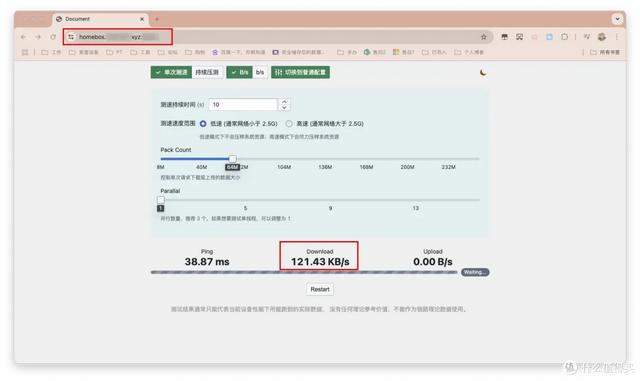The height and width of the screenshot is (381, 640).
Task: Click the Upload value 0.00 B/s
Action: pyautogui.click(x=433, y=262)
